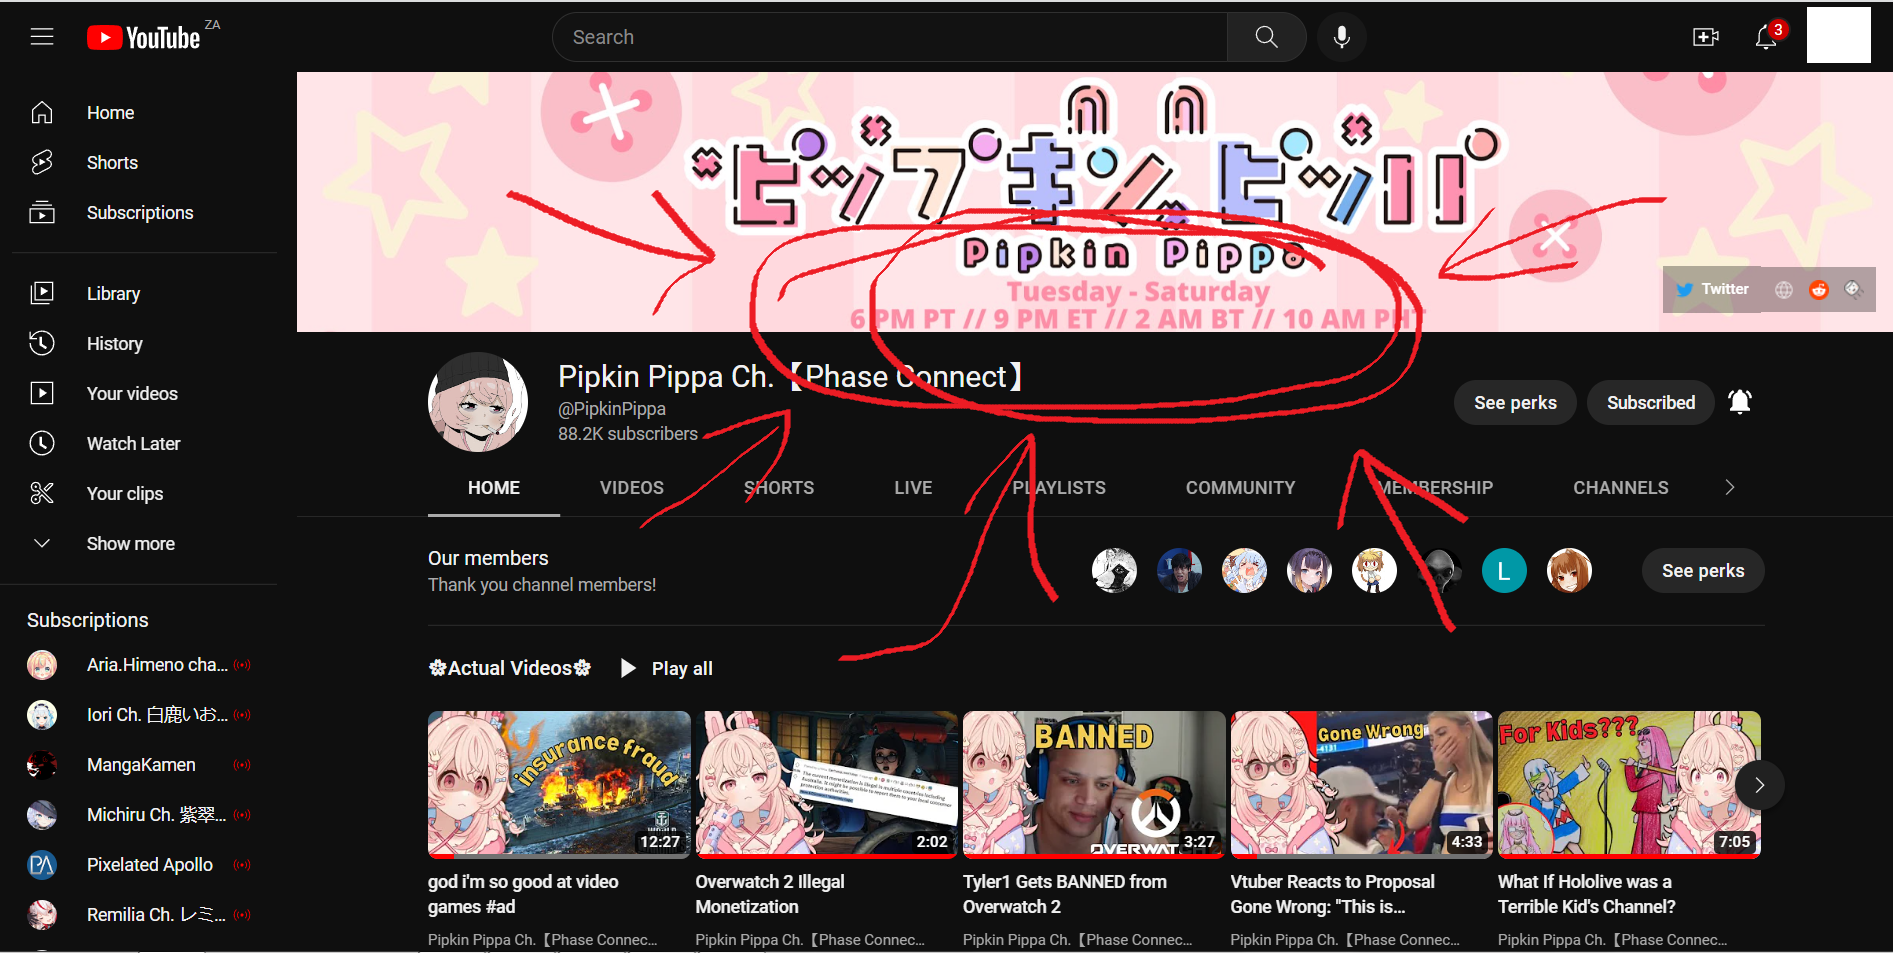1893x953 pixels.
Task: Open What If Hololive thumbnail
Action: point(1629,785)
